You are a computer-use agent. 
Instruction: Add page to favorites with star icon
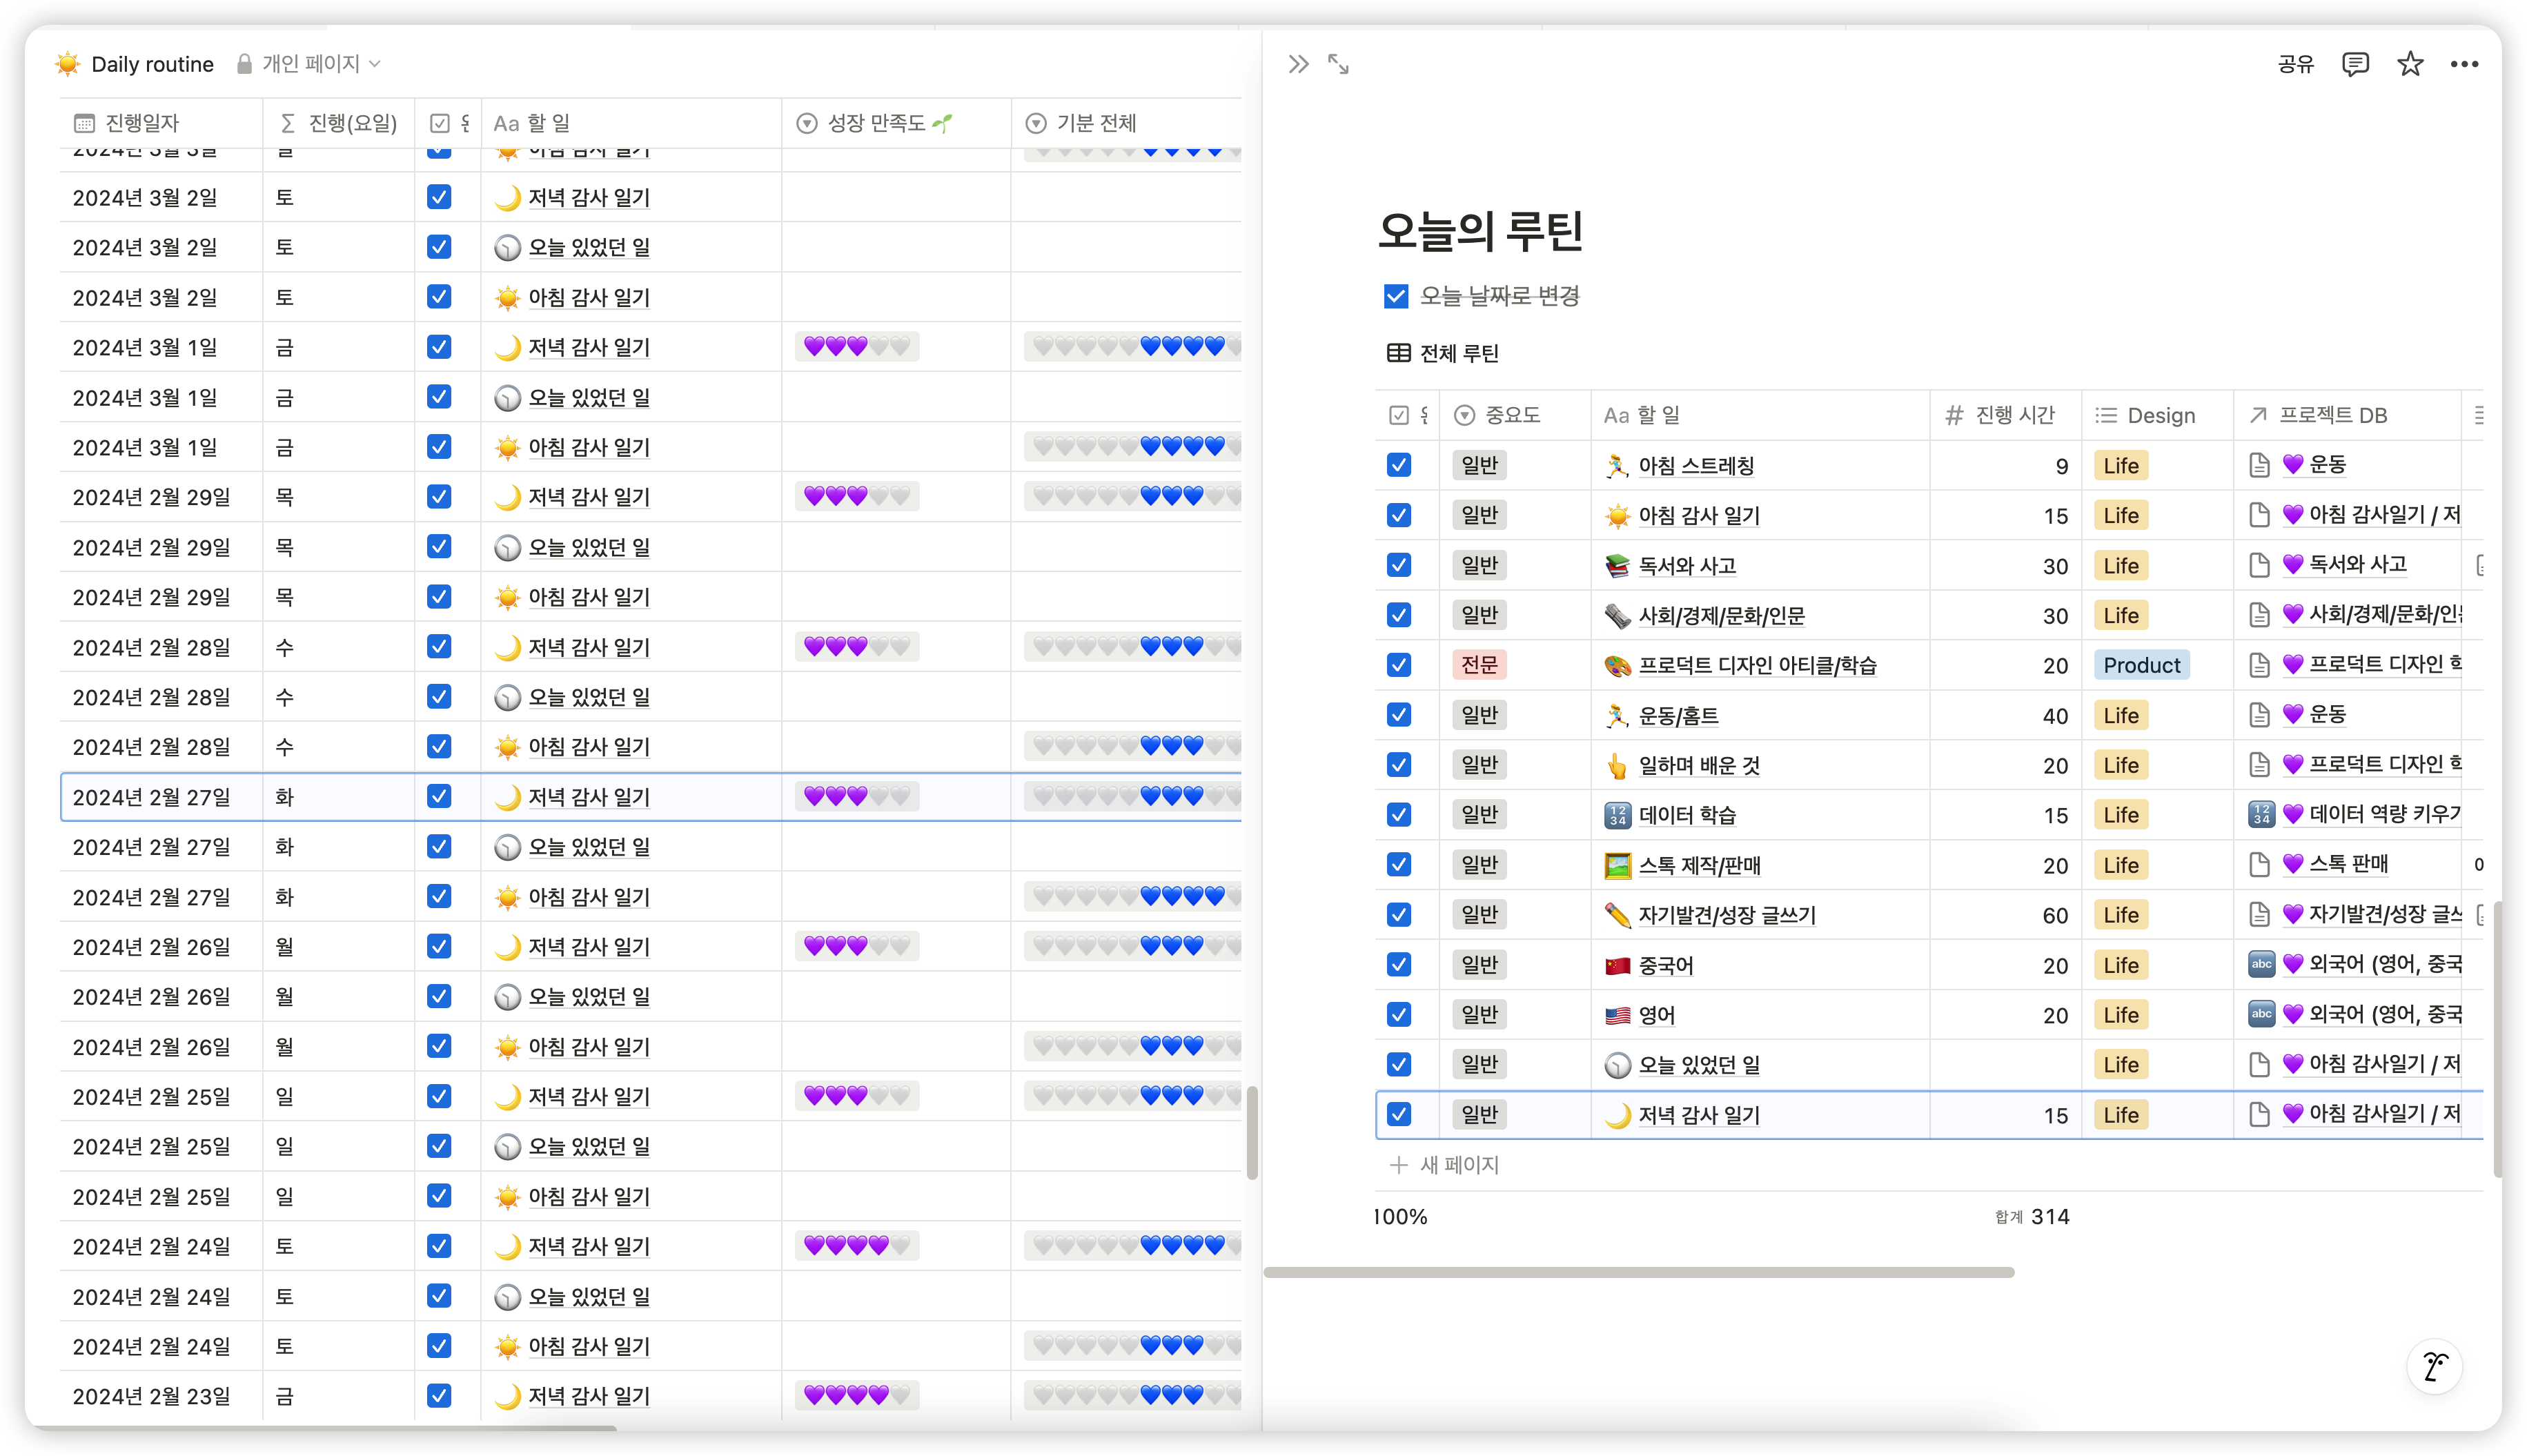point(2410,65)
